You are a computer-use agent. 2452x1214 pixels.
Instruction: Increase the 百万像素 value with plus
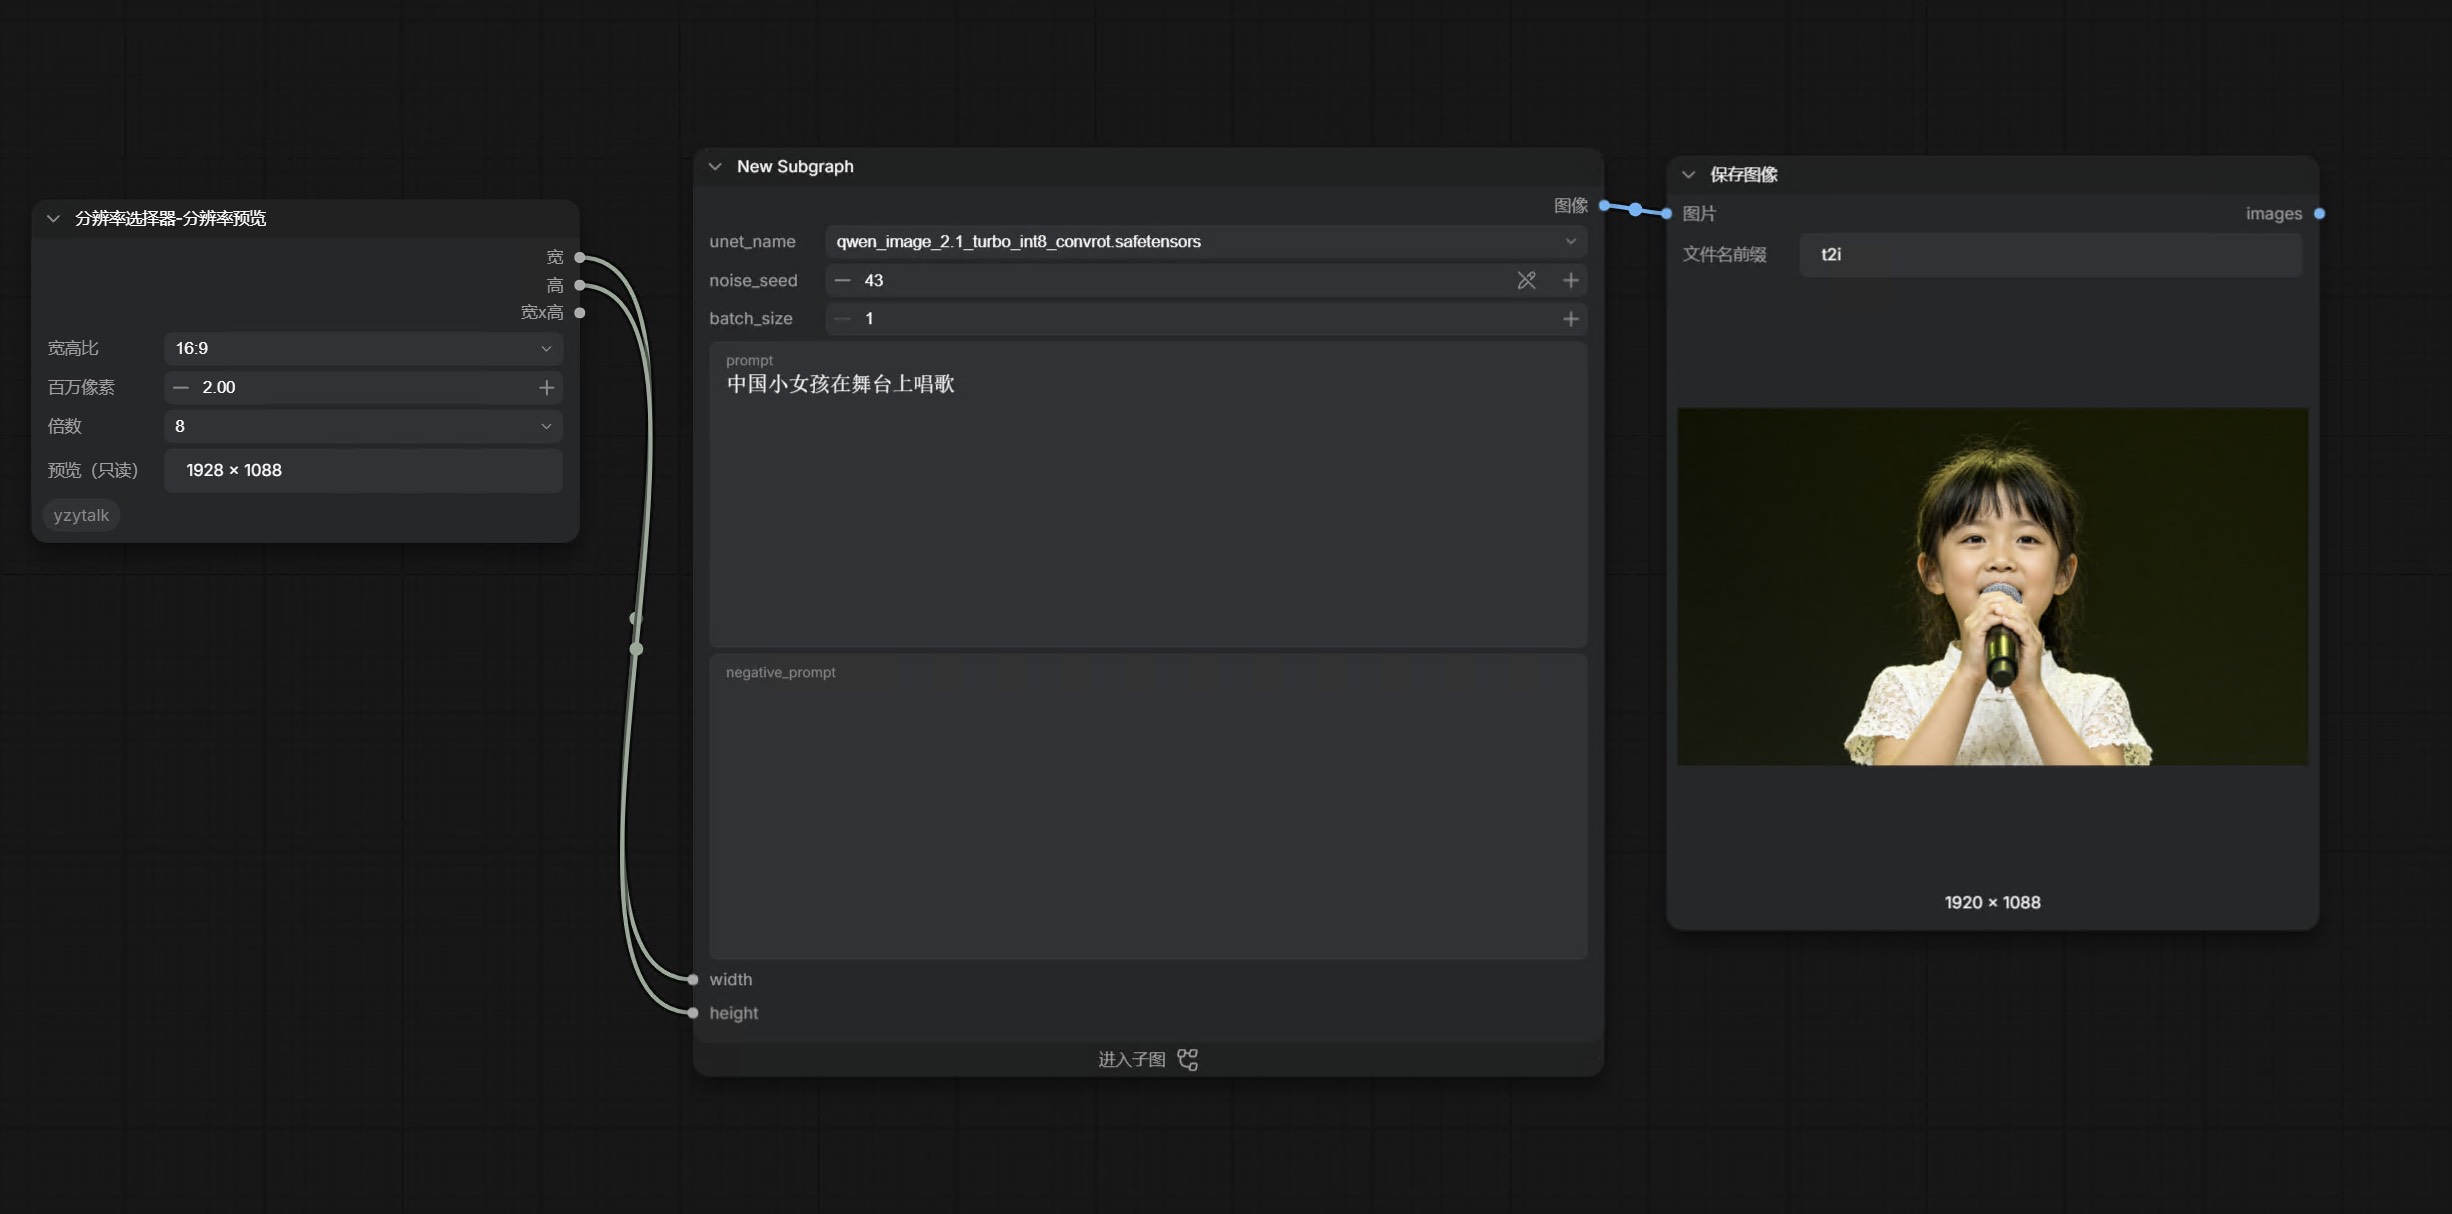(546, 387)
